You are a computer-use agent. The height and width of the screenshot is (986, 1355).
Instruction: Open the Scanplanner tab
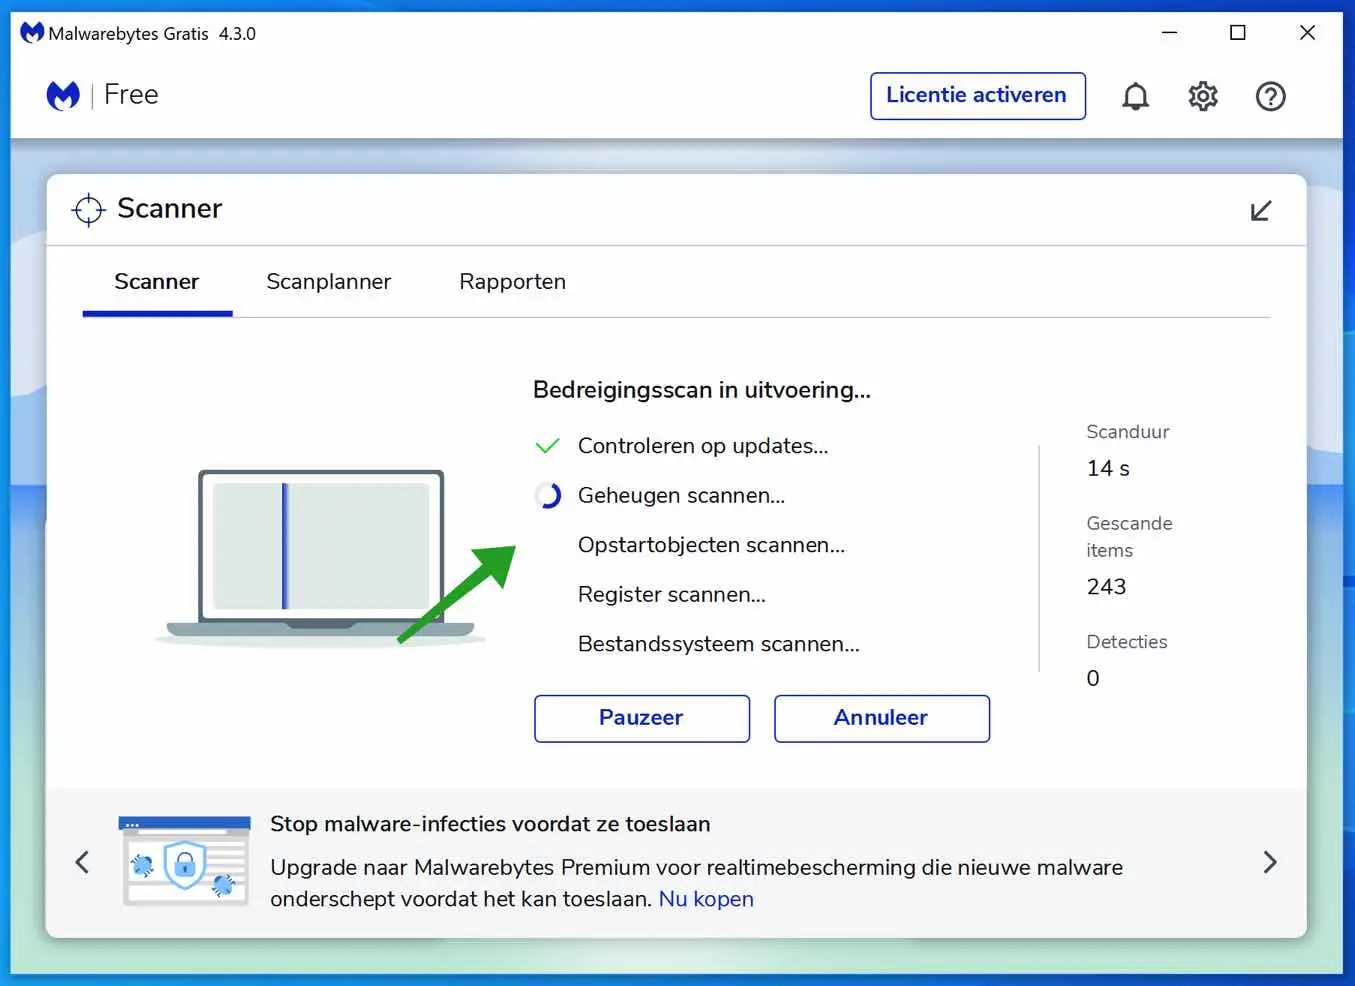329,282
